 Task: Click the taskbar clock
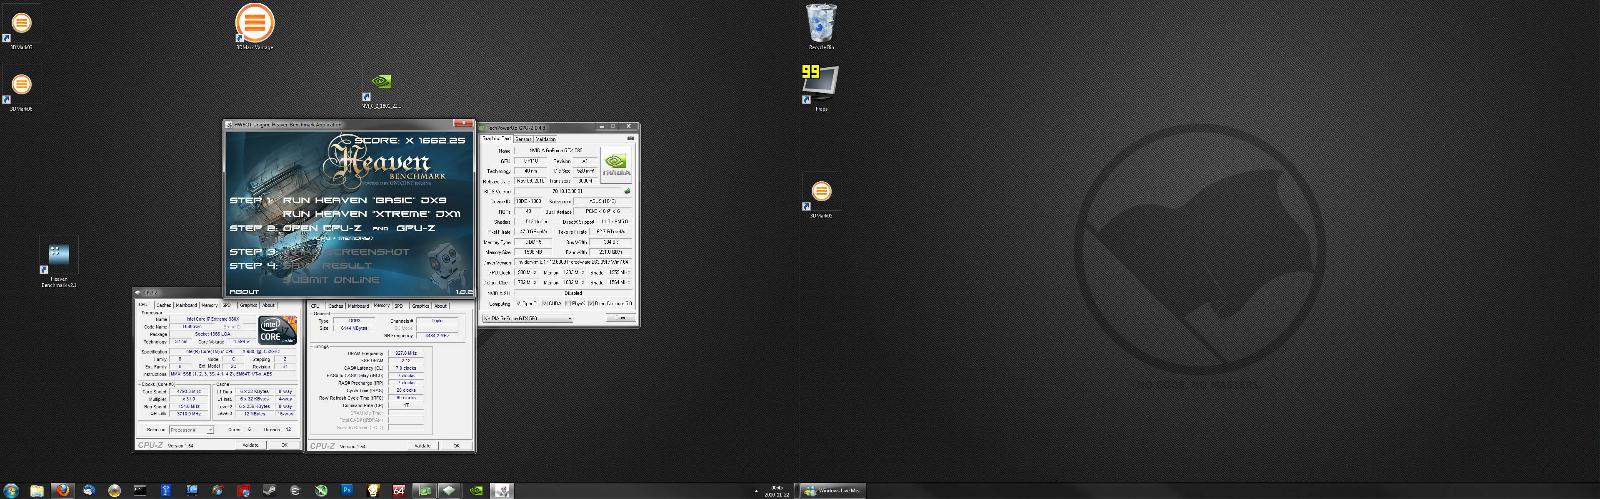point(777,490)
